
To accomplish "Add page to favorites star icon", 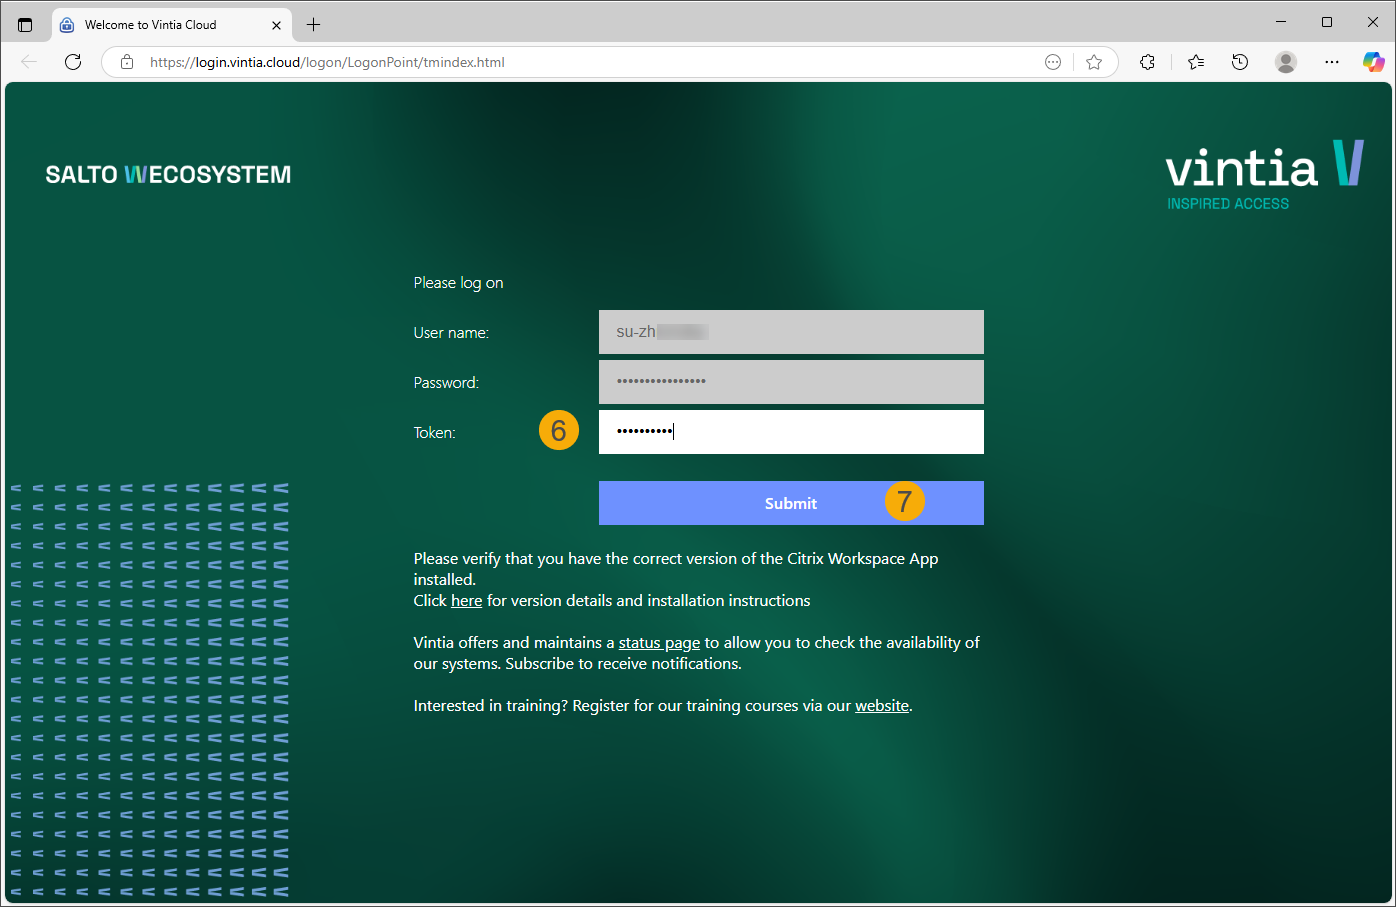I will click(x=1094, y=62).
